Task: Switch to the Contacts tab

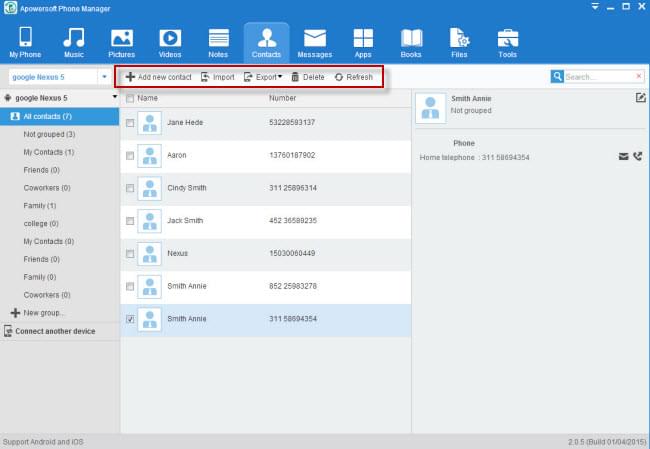Action: [267, 43]
